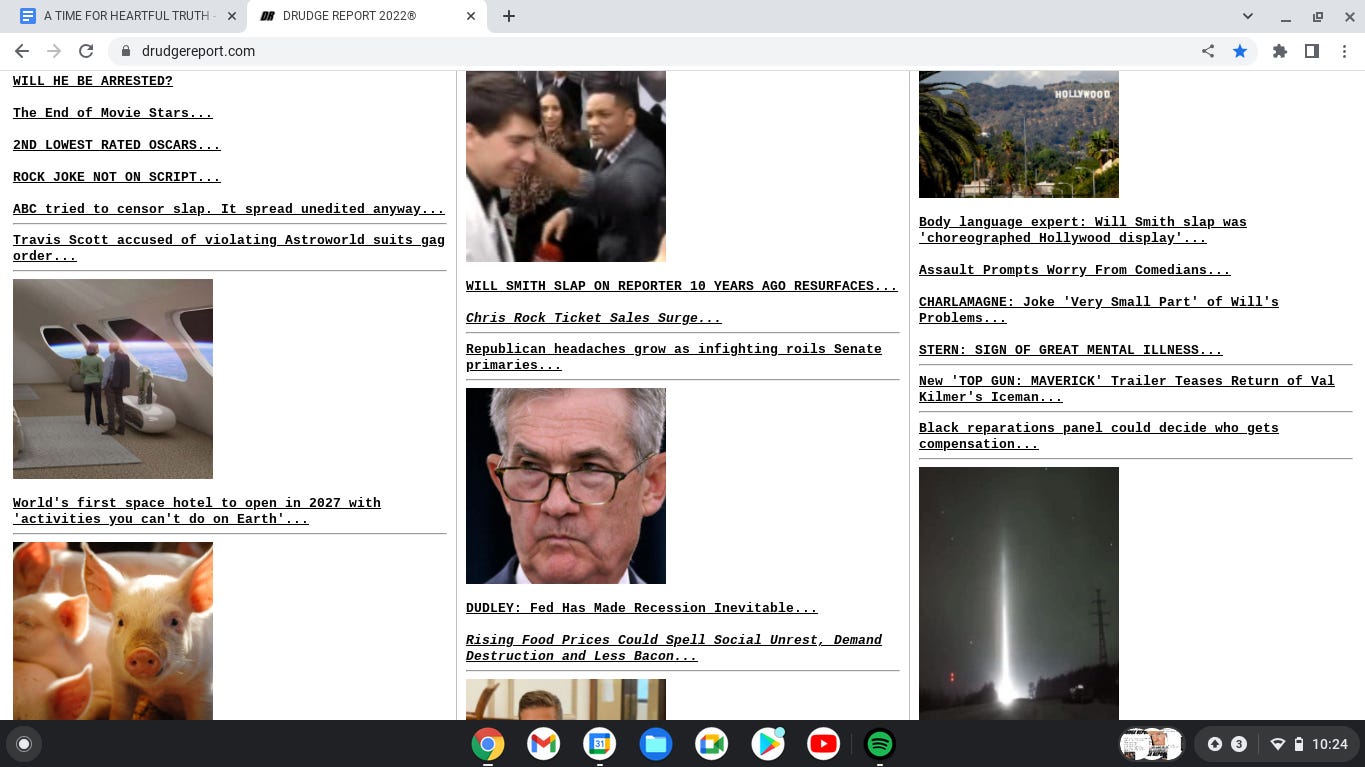Select the DRUDGE REPORT 2022 tab
1365x767 pixels.
(x=367, y=16)
